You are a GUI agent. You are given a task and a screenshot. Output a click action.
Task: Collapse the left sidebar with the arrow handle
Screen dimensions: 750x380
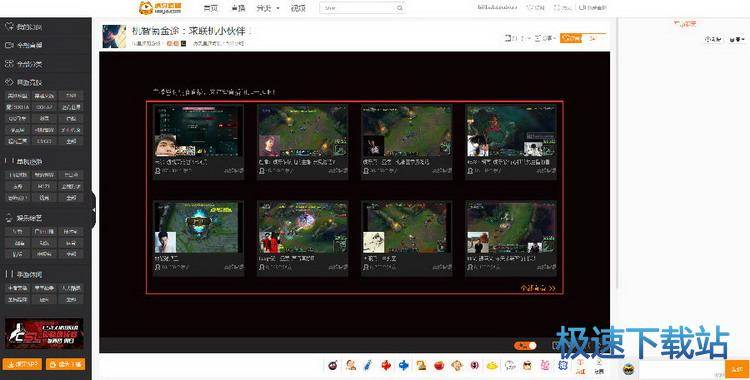pos(93,210)
